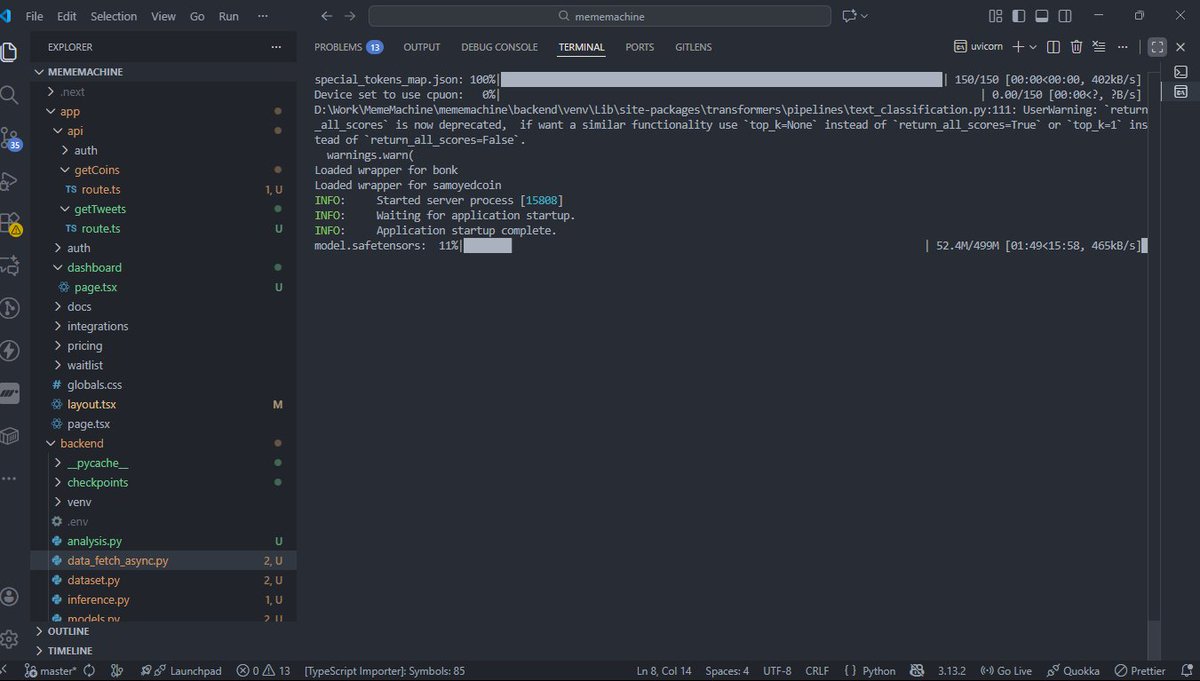Open the Thunder Client lightning icon
Viewport: 1200px width, 681px height.
tap(10, 350)
